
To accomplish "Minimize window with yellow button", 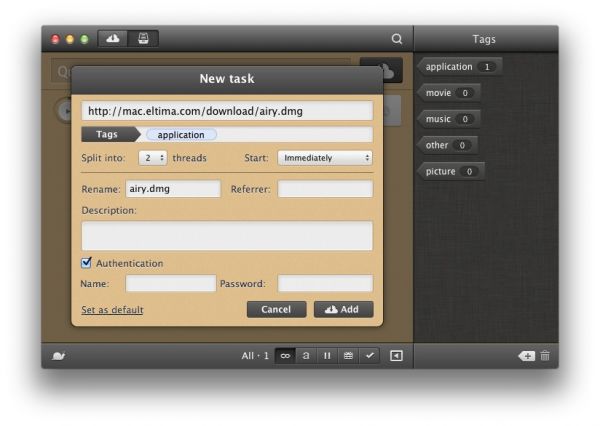I will click(70, 39).
